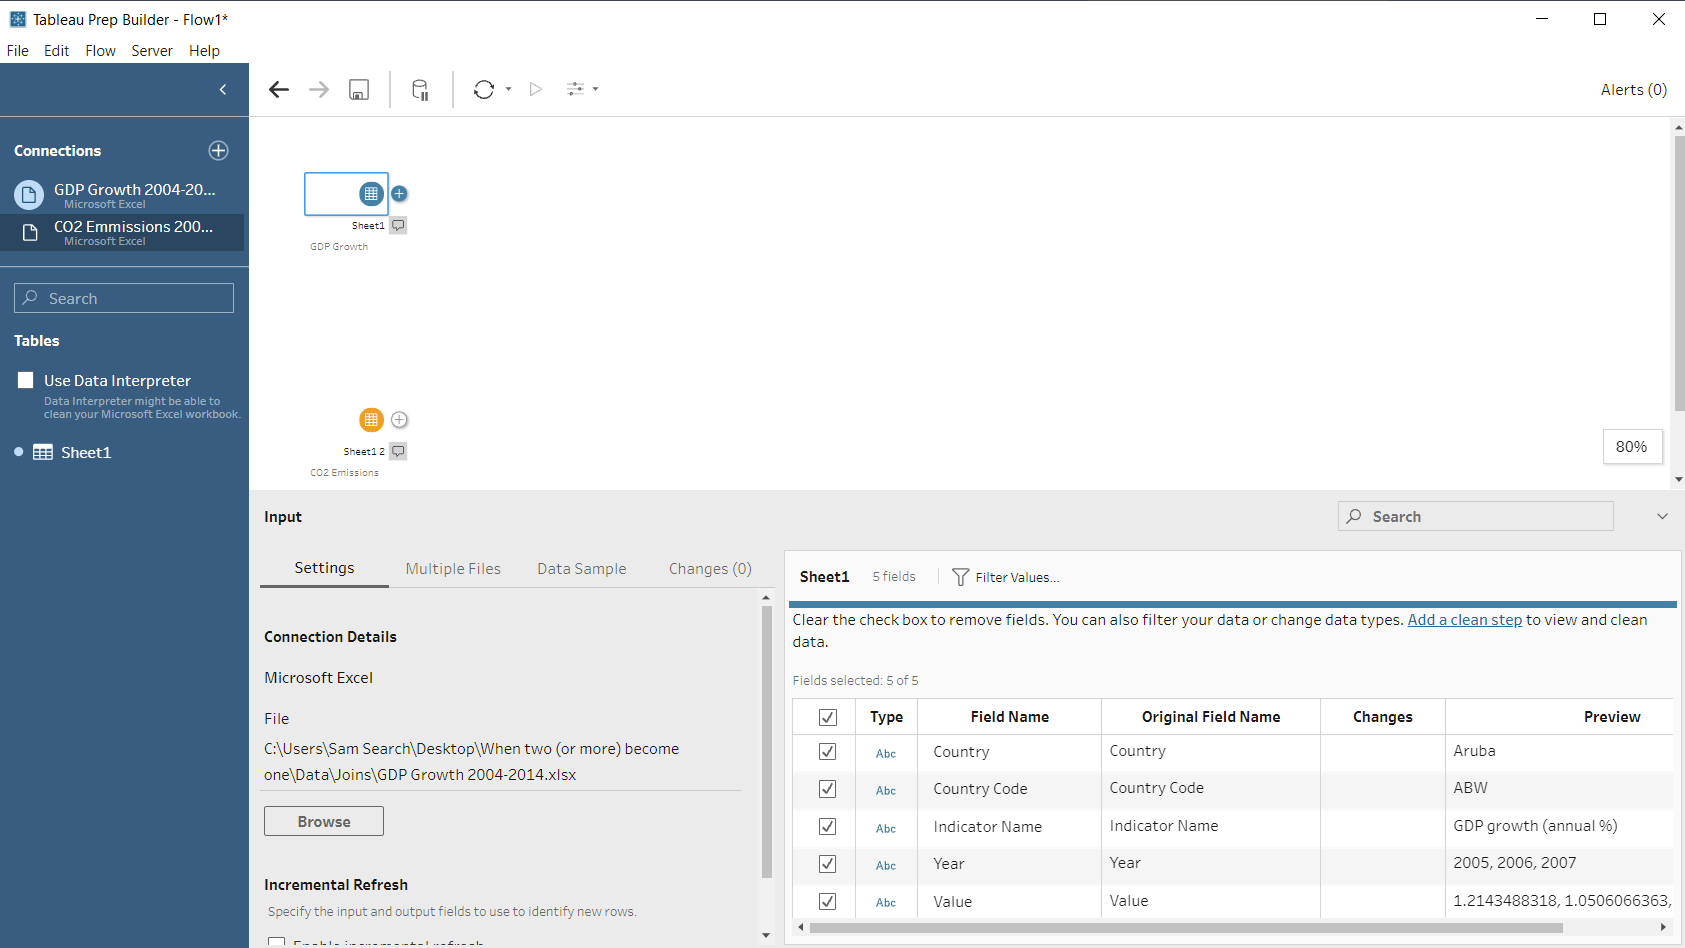
Task: Collapse the Input pane with the chevron
Action: click(1662, 516)
